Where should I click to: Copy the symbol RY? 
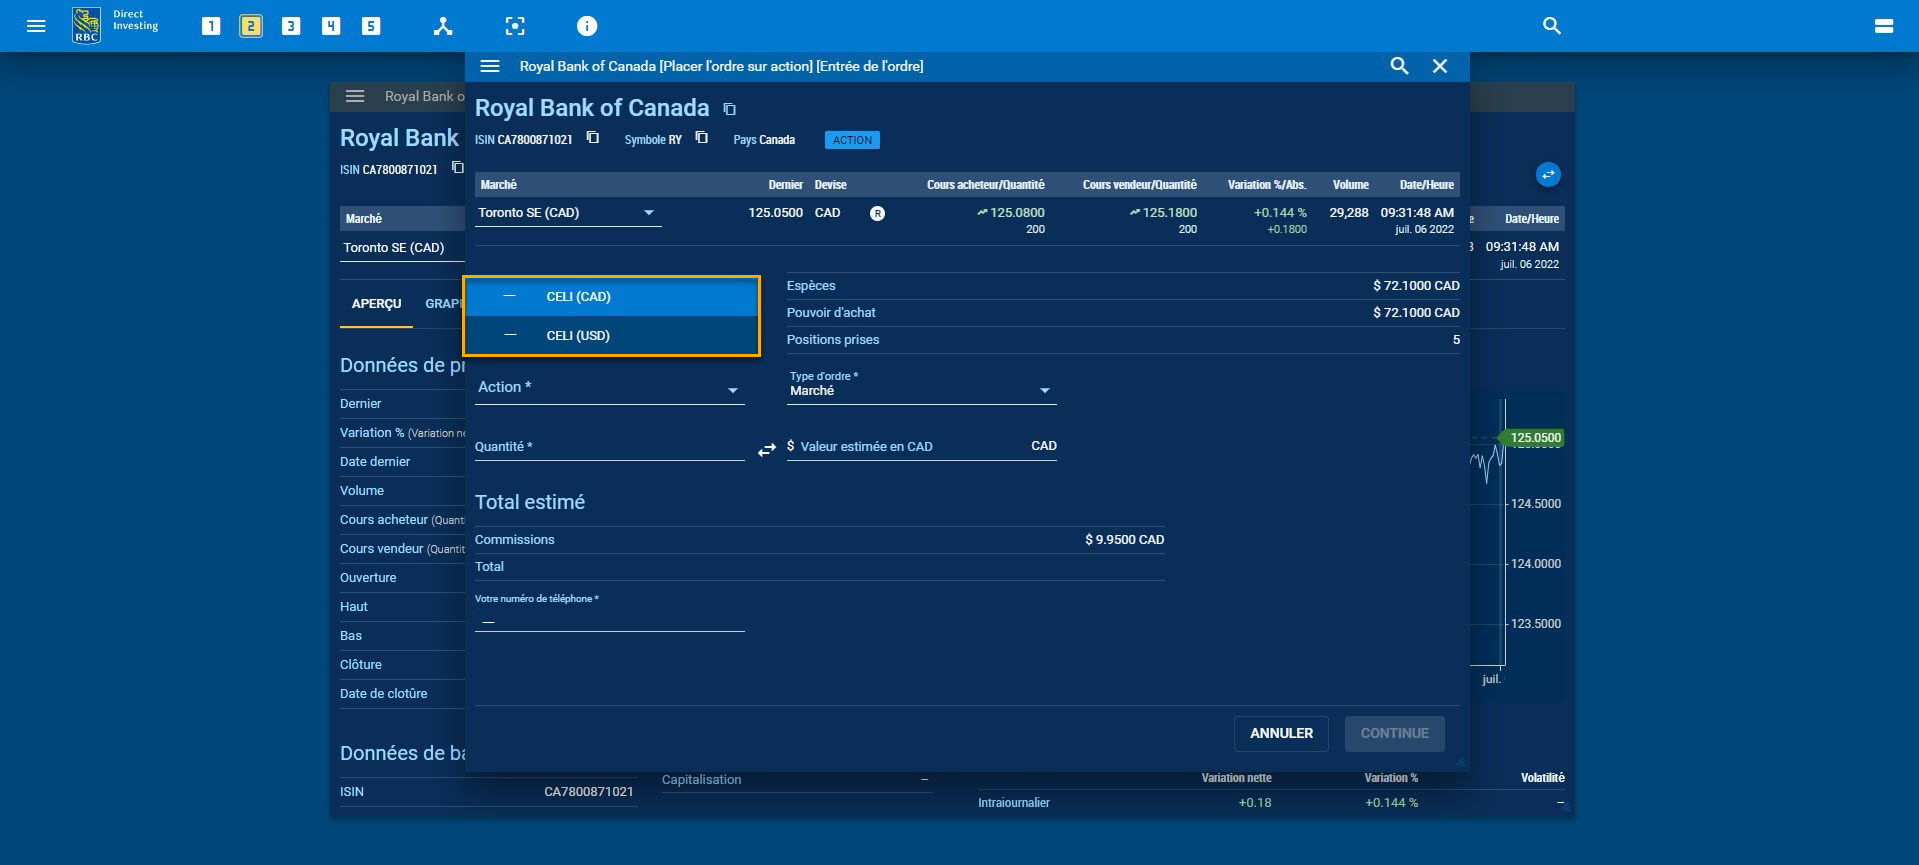[702, 138]
